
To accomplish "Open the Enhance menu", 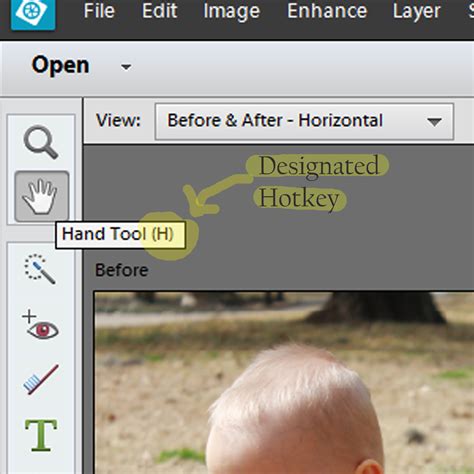I will [327, 11].
